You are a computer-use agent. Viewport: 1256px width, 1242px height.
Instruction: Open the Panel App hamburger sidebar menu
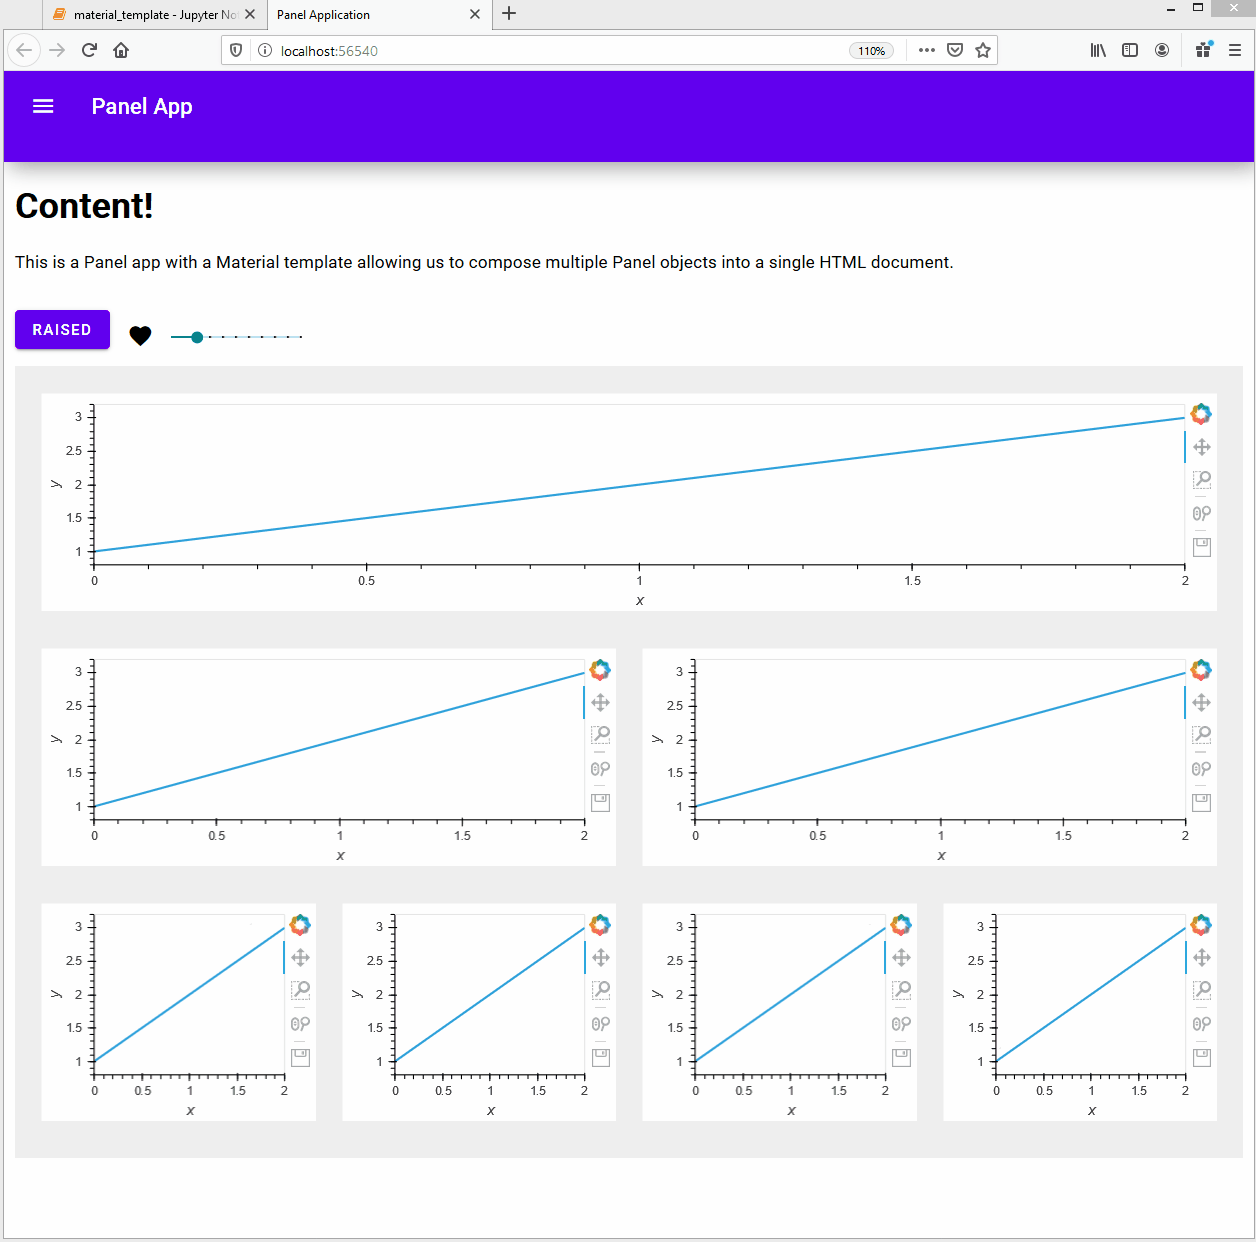point(43,106)
